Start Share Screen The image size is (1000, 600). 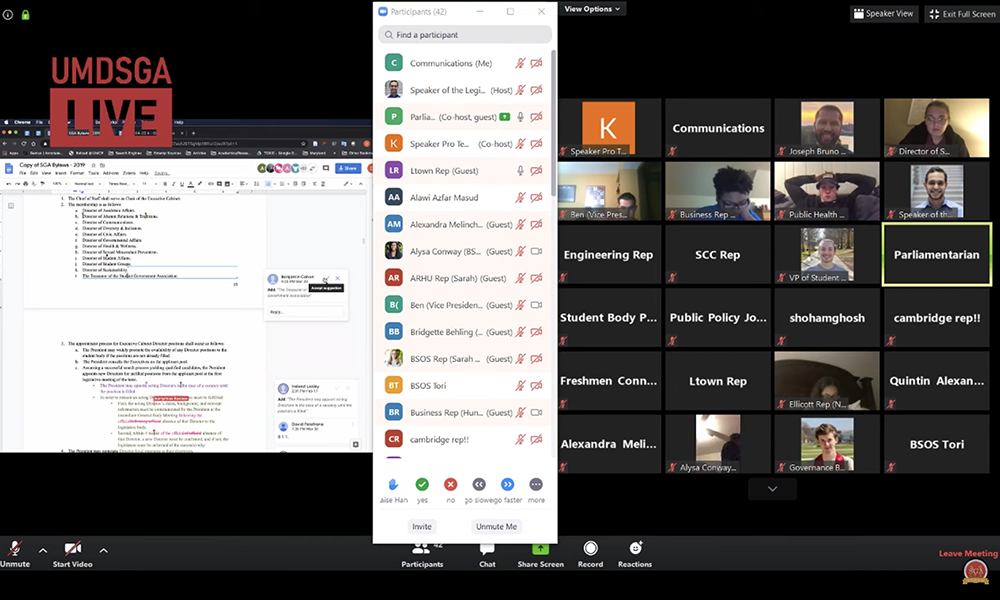tap(540, 553)
